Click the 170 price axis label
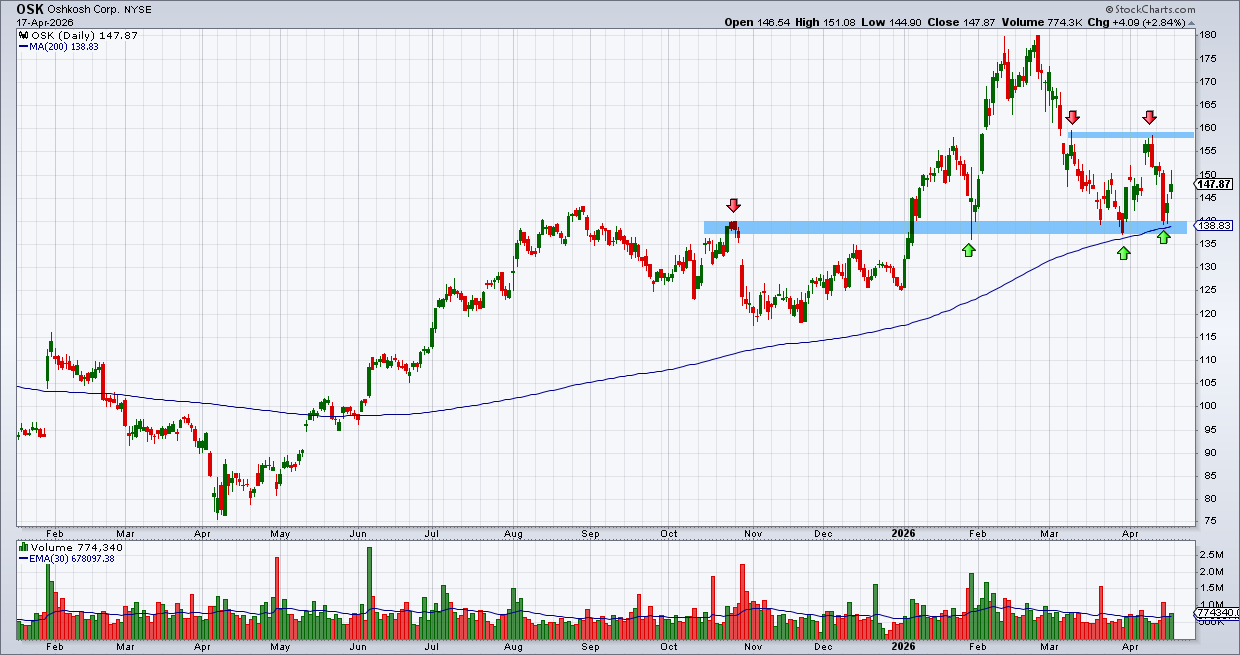Screen dimensions: 1240x655 coord(1209,82)
